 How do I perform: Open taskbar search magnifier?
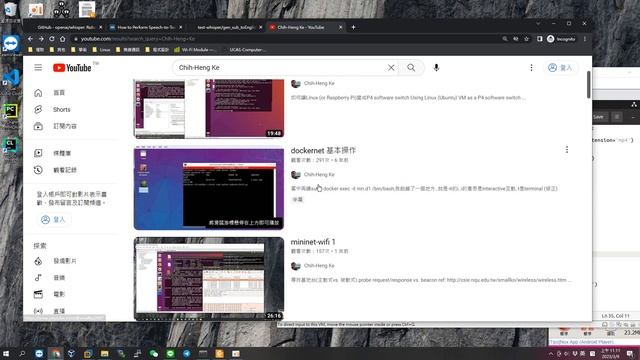coord(22,353)
